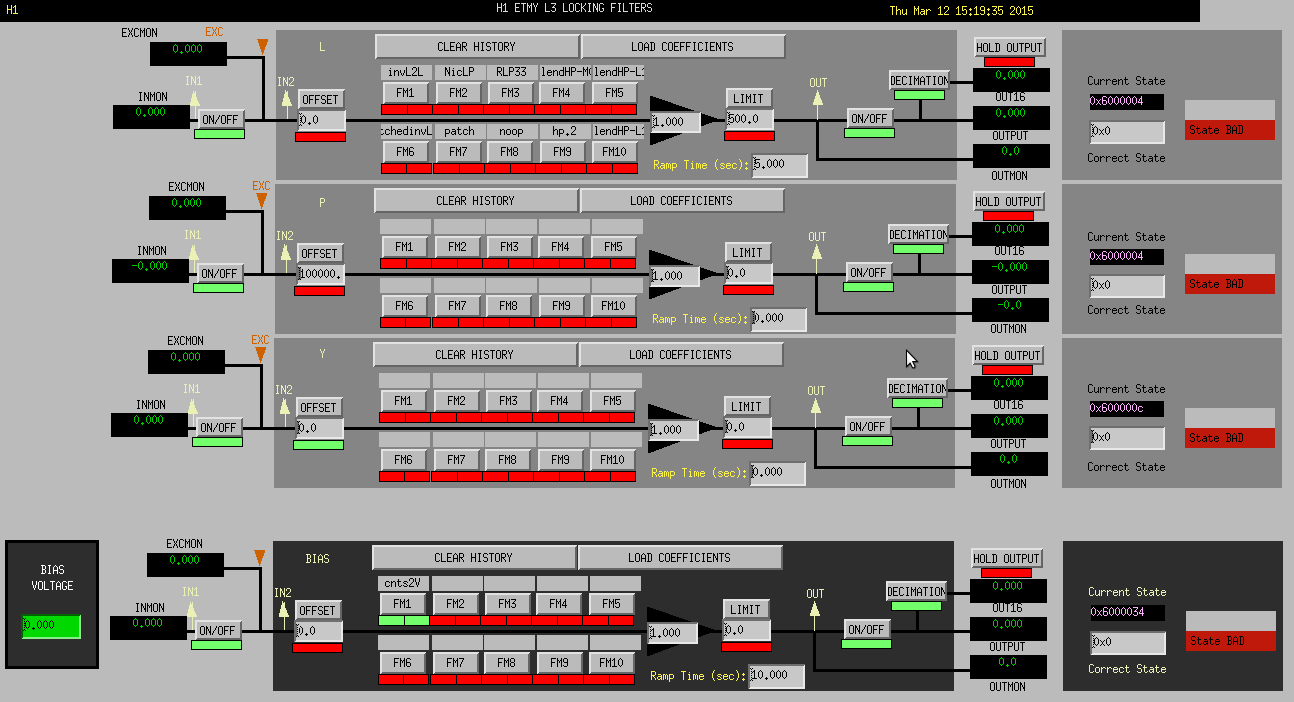1294x702 pixels.
Task: Toggle FM2 NicLP filter in L row
Action: [x=459, y=93]
